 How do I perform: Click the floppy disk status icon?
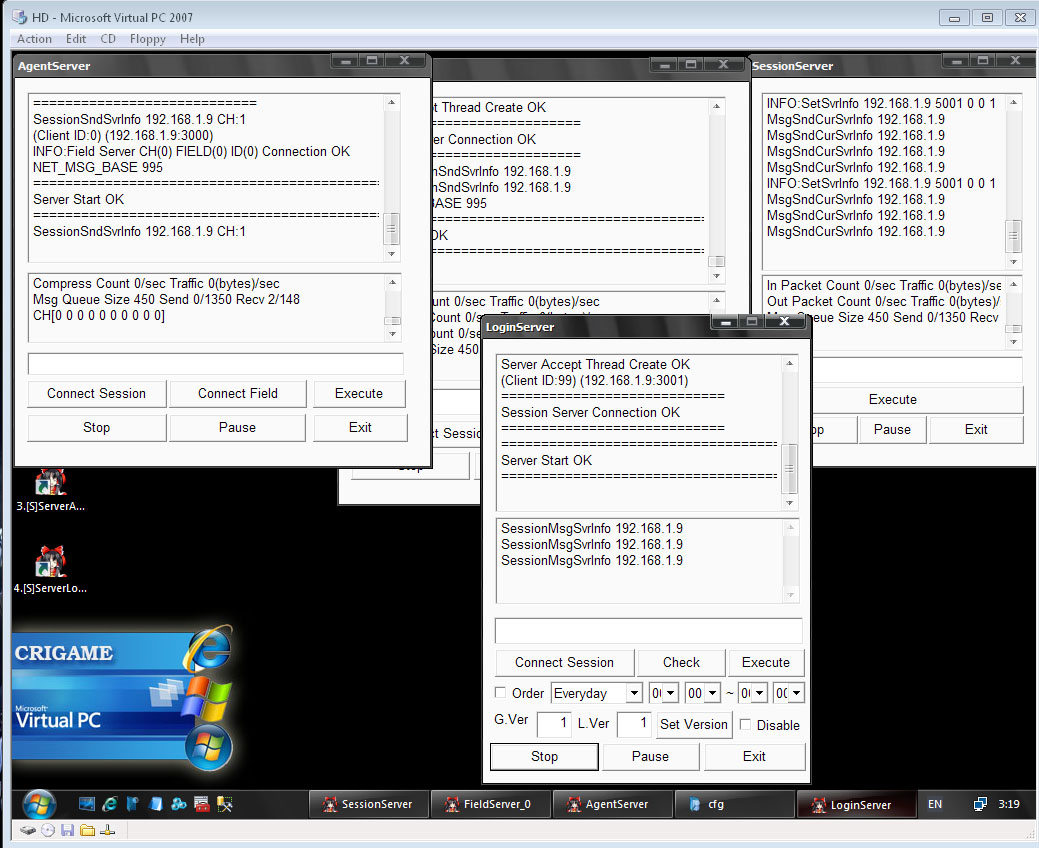point(67,830)
